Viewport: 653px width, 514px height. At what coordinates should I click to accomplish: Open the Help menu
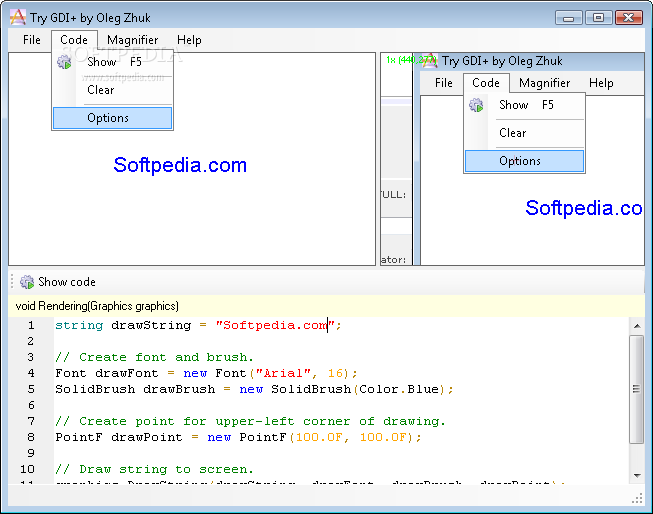click(x=189, y=40)
